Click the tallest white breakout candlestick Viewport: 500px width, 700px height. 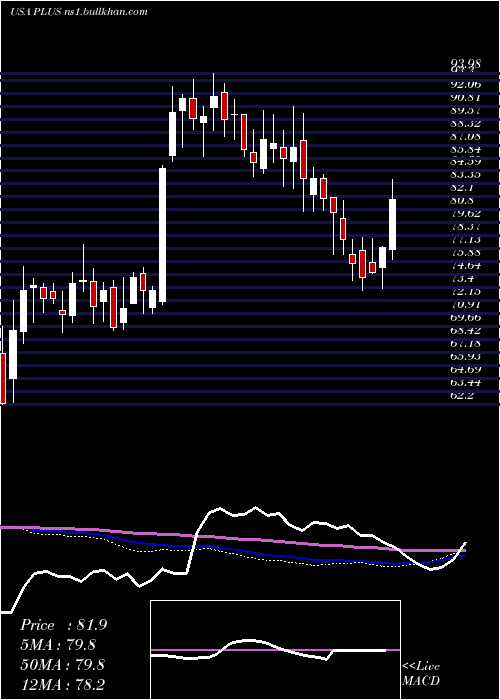(162, 235)
